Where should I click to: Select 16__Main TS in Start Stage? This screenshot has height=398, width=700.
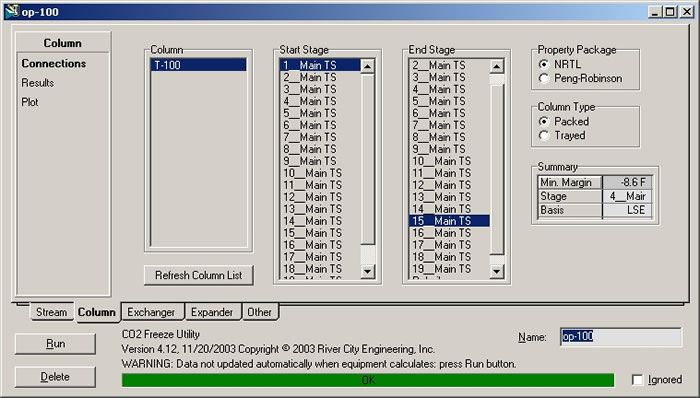320,245
